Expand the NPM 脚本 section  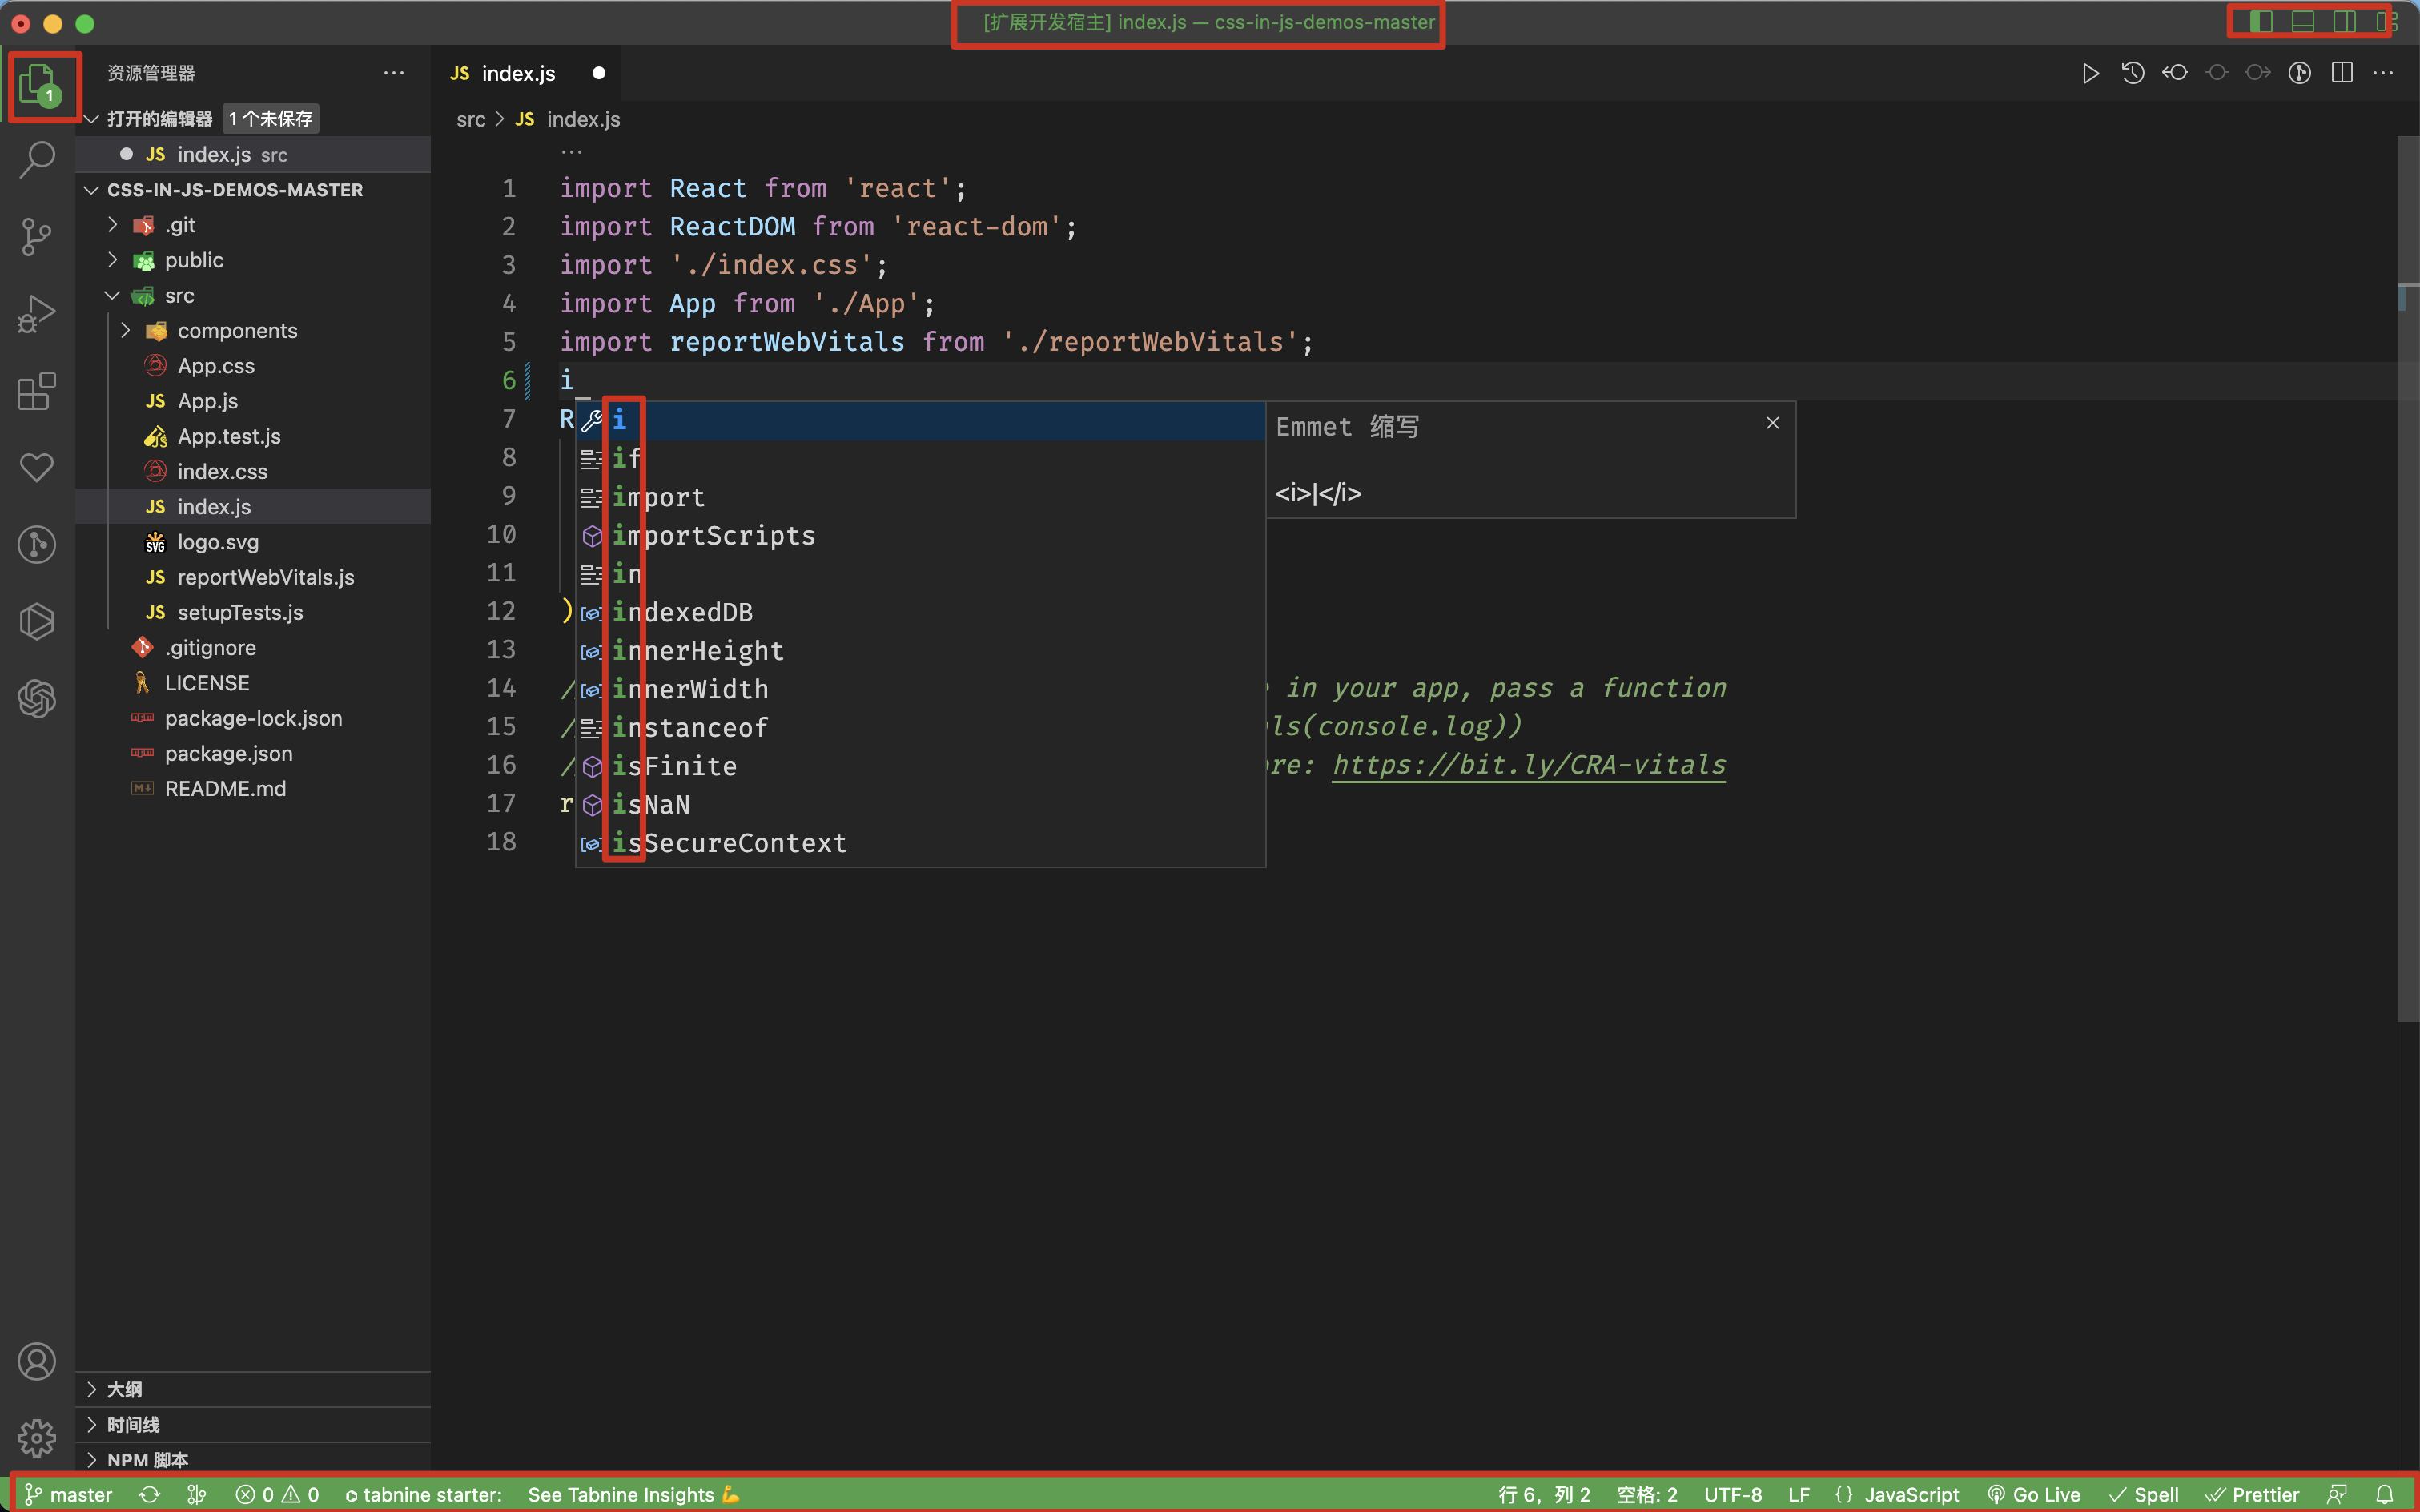pyautogui.click(x=147, y=1459)
